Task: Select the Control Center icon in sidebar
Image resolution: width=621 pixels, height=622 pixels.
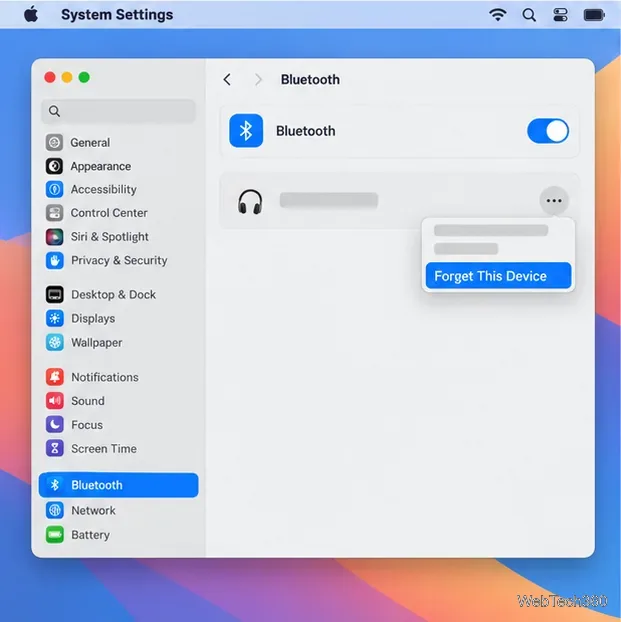Action: 54,213
